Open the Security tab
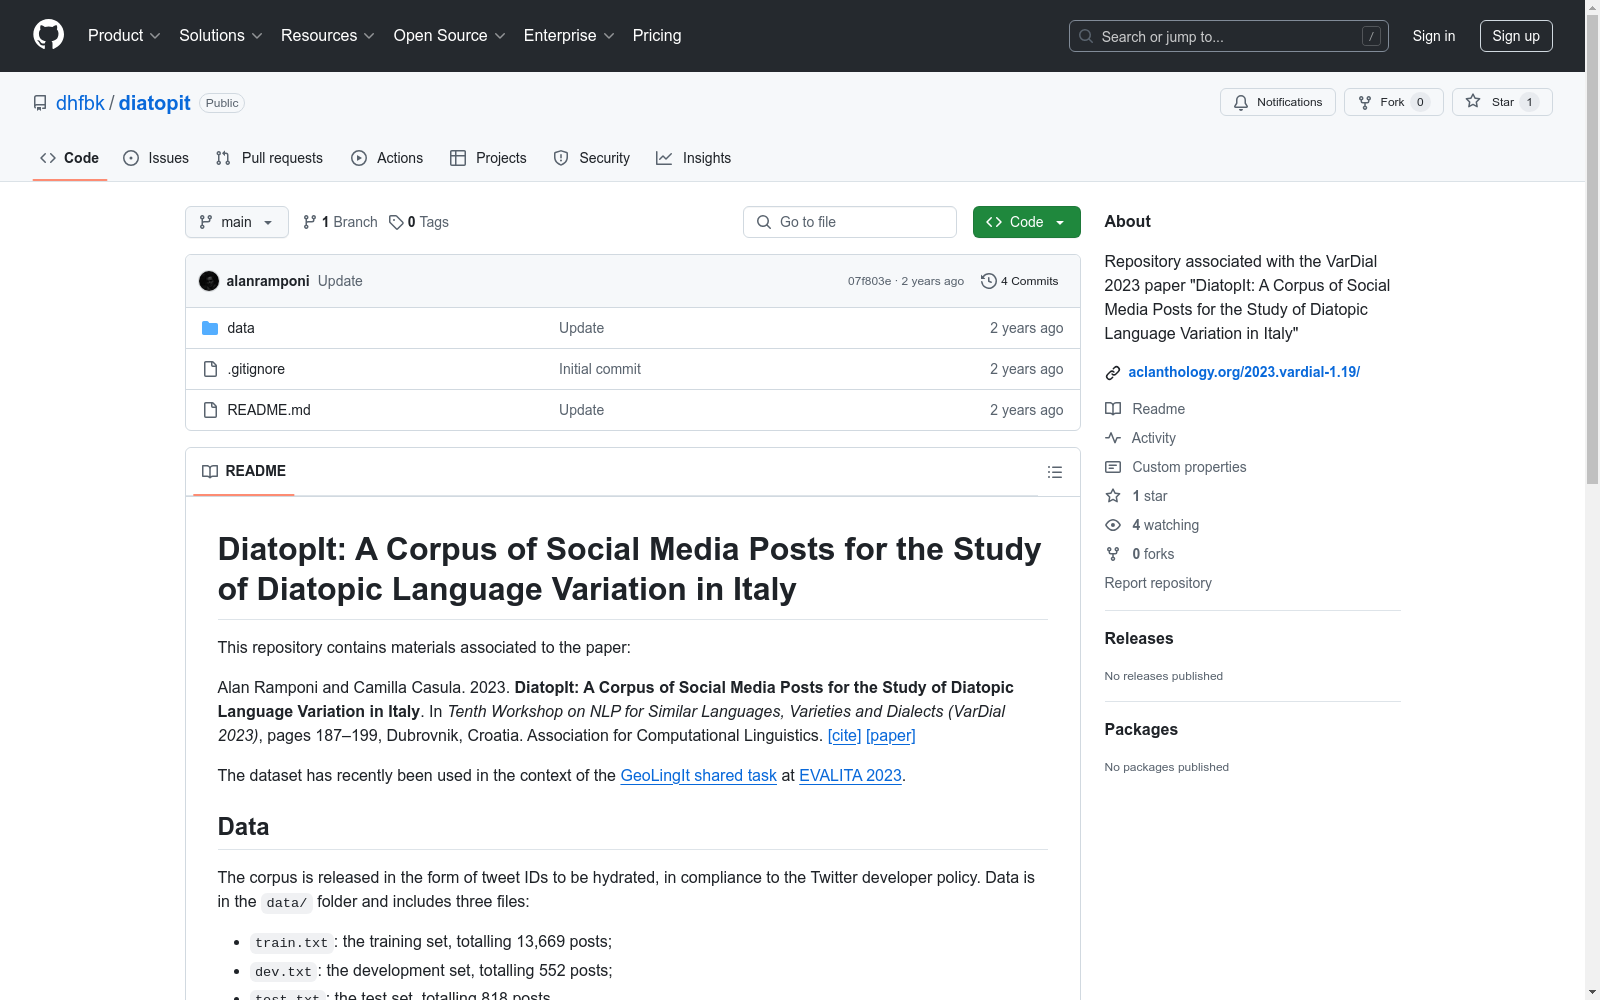 coord(592,158)
